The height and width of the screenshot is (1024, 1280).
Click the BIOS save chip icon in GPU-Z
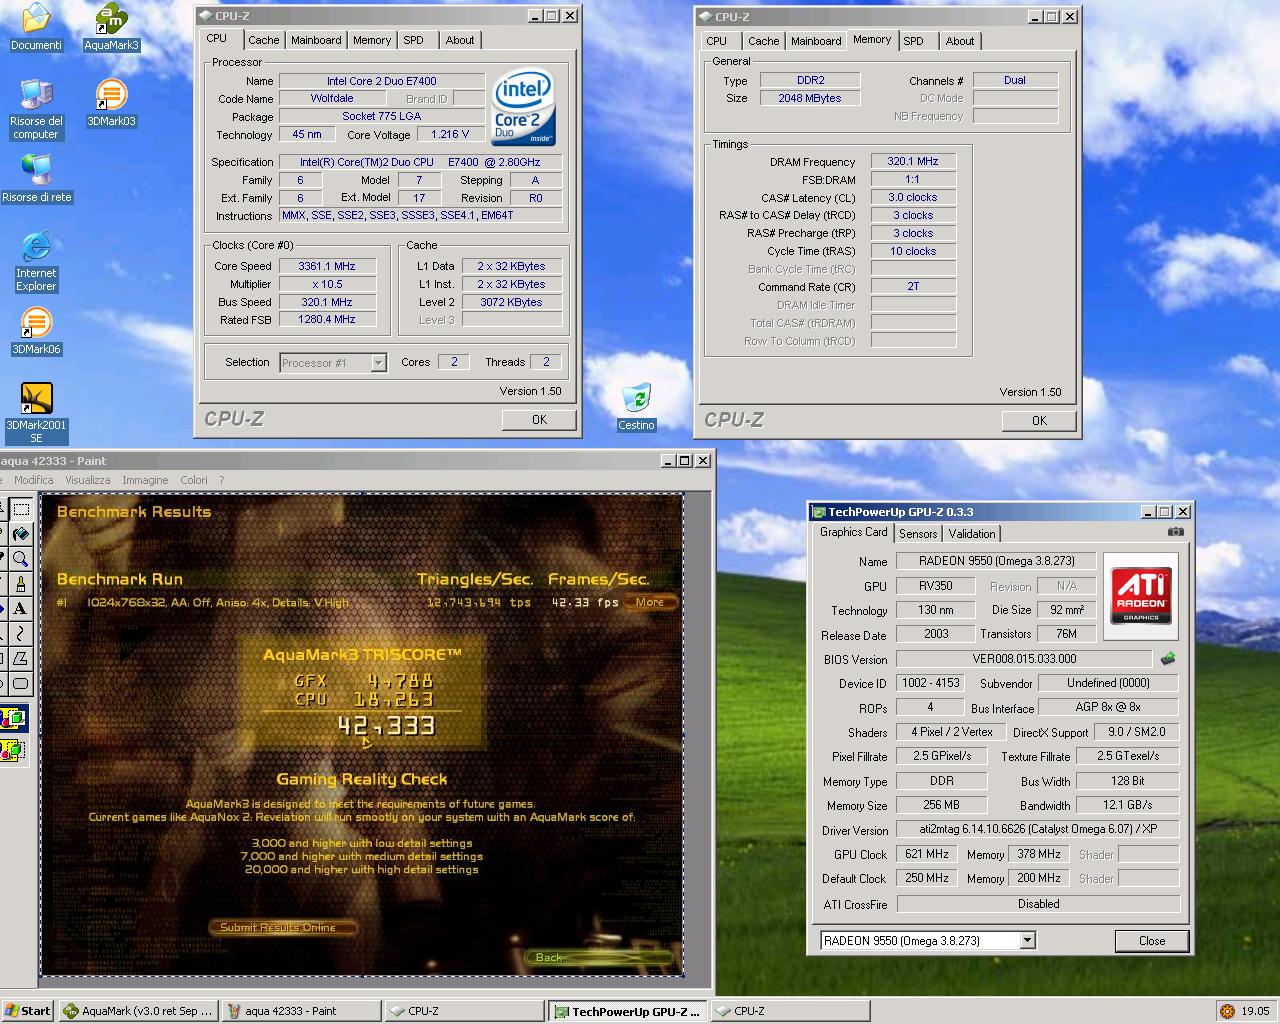1167,659
